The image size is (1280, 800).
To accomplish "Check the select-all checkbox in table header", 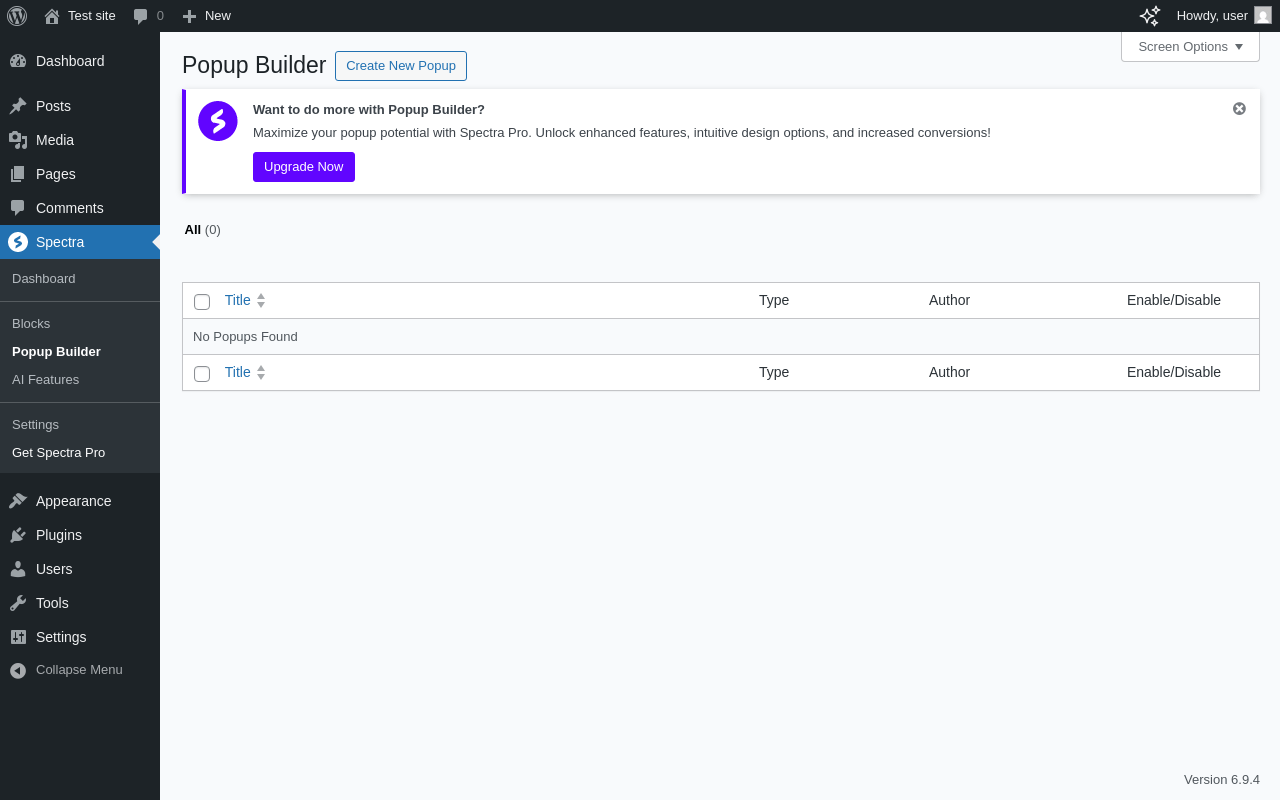I will coord(202,302).
